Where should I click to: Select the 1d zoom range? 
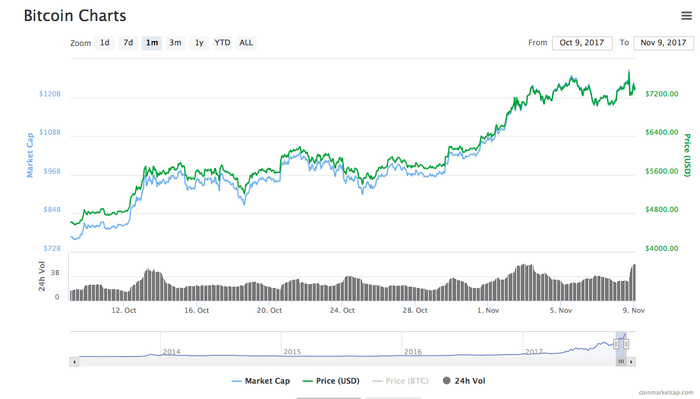click(x=104, y=43)
